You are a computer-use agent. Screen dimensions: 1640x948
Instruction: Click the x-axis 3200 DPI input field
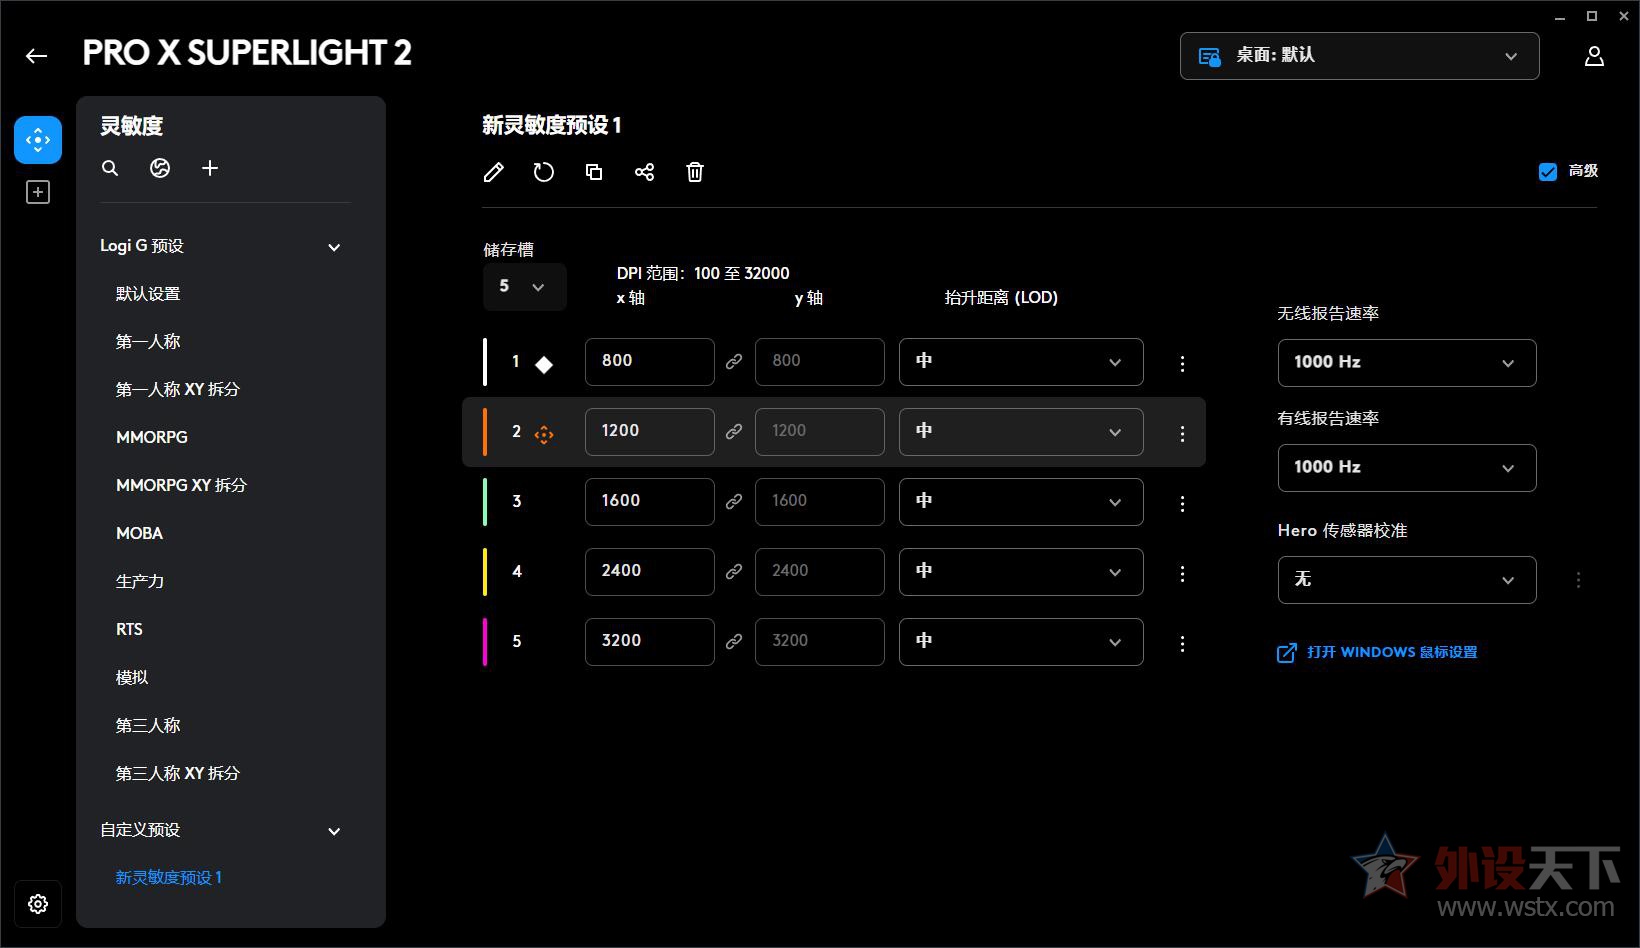click(650, 642)
